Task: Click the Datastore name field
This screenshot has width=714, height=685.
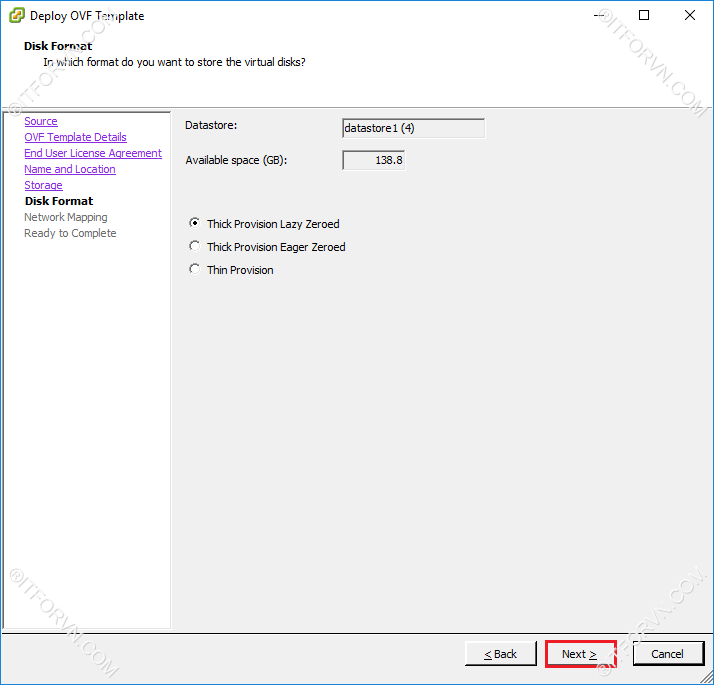Action: 413,128
